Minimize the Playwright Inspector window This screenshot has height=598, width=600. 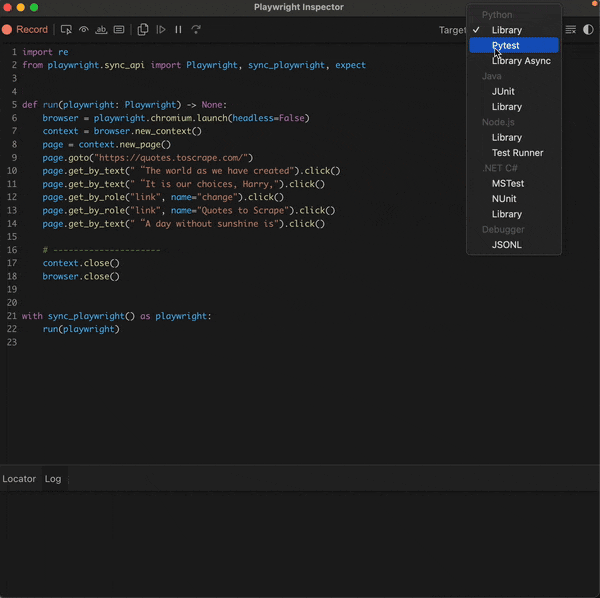21,7
